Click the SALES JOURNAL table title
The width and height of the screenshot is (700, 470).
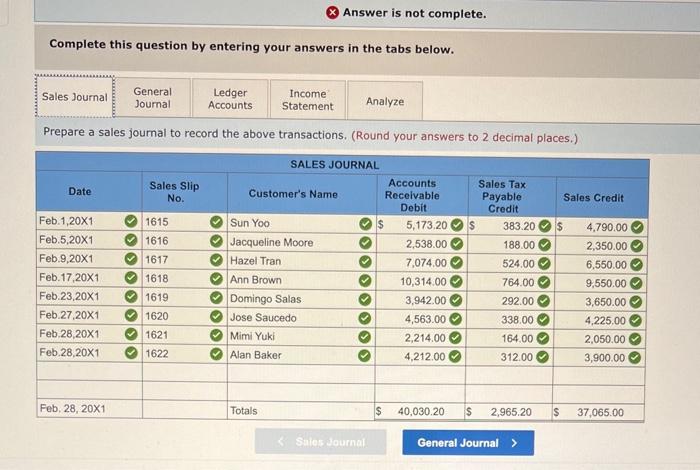pos(335,165)
